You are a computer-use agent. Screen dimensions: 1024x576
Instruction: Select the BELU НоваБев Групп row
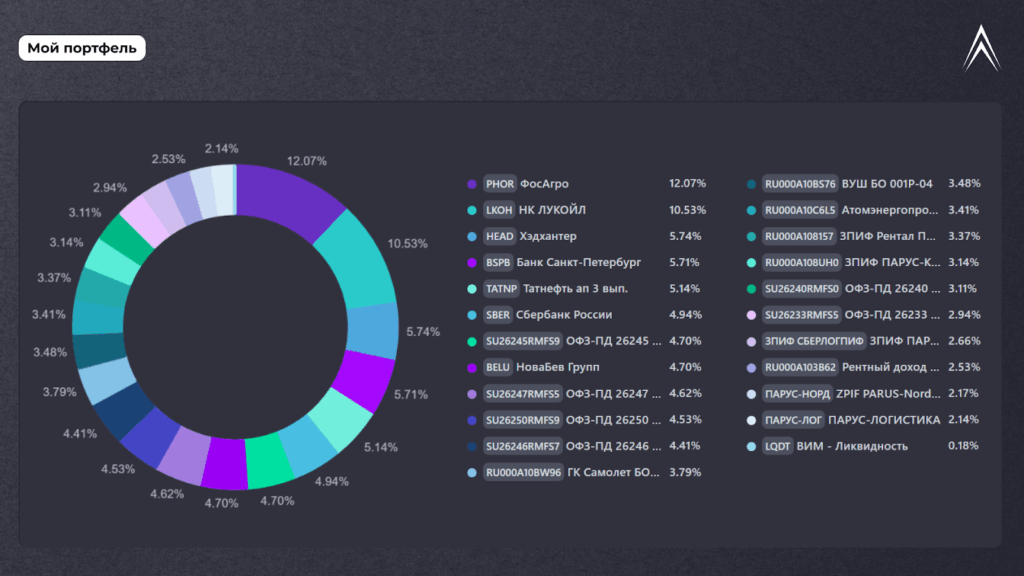pos(586,367)
